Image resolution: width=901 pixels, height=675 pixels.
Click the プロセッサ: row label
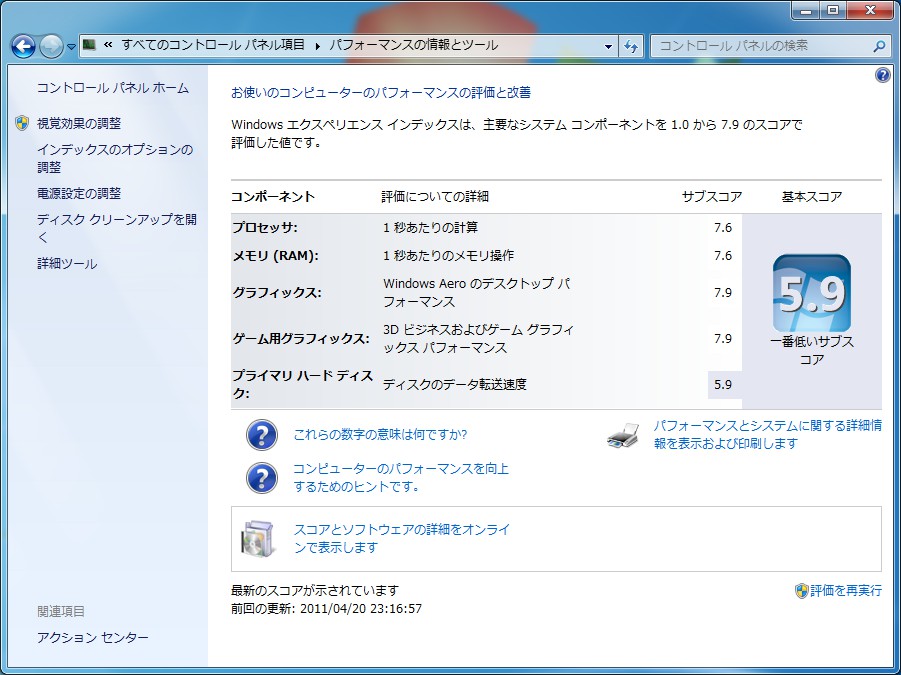tap(265, 227)
